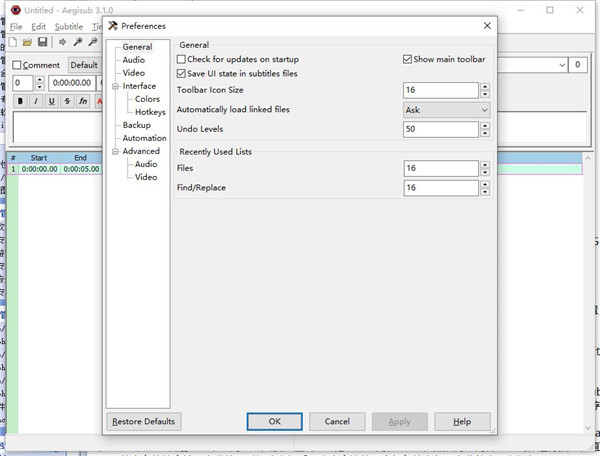This screenshot has height=456, width=600.
Task: Close the Preferences dialog with X
Action: 487,26
